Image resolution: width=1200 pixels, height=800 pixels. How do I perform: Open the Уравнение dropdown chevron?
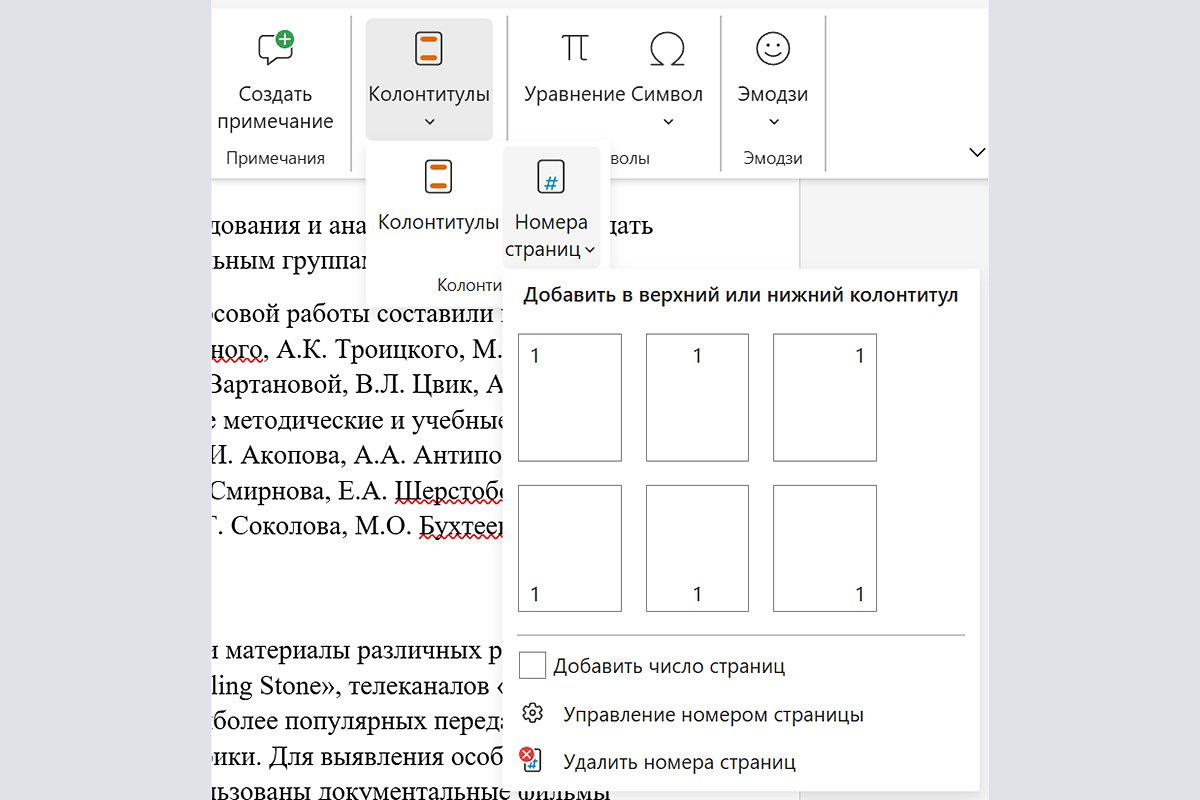[668, 120]
